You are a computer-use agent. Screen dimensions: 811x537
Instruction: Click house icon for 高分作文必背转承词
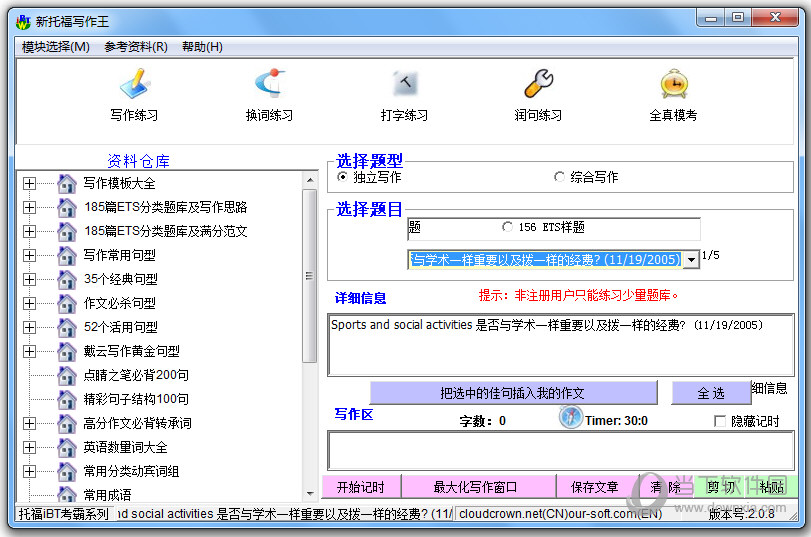click(x=67, y=423)
